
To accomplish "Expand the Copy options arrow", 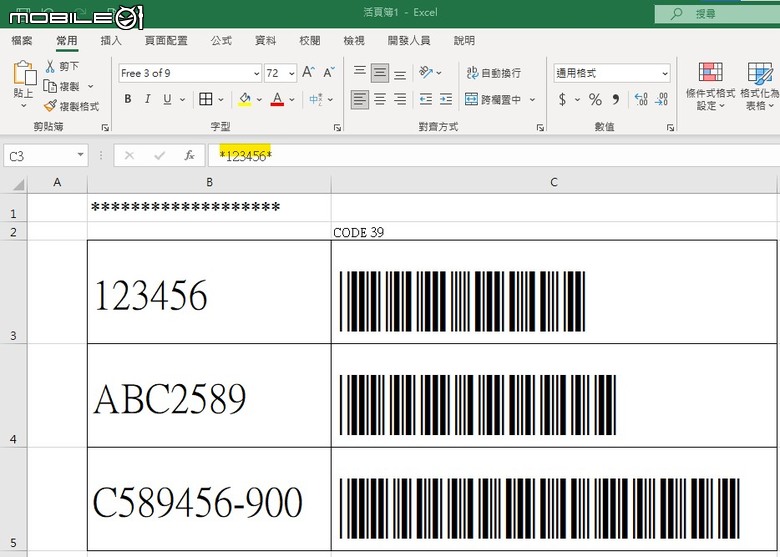I will click(x=91, y=86).
